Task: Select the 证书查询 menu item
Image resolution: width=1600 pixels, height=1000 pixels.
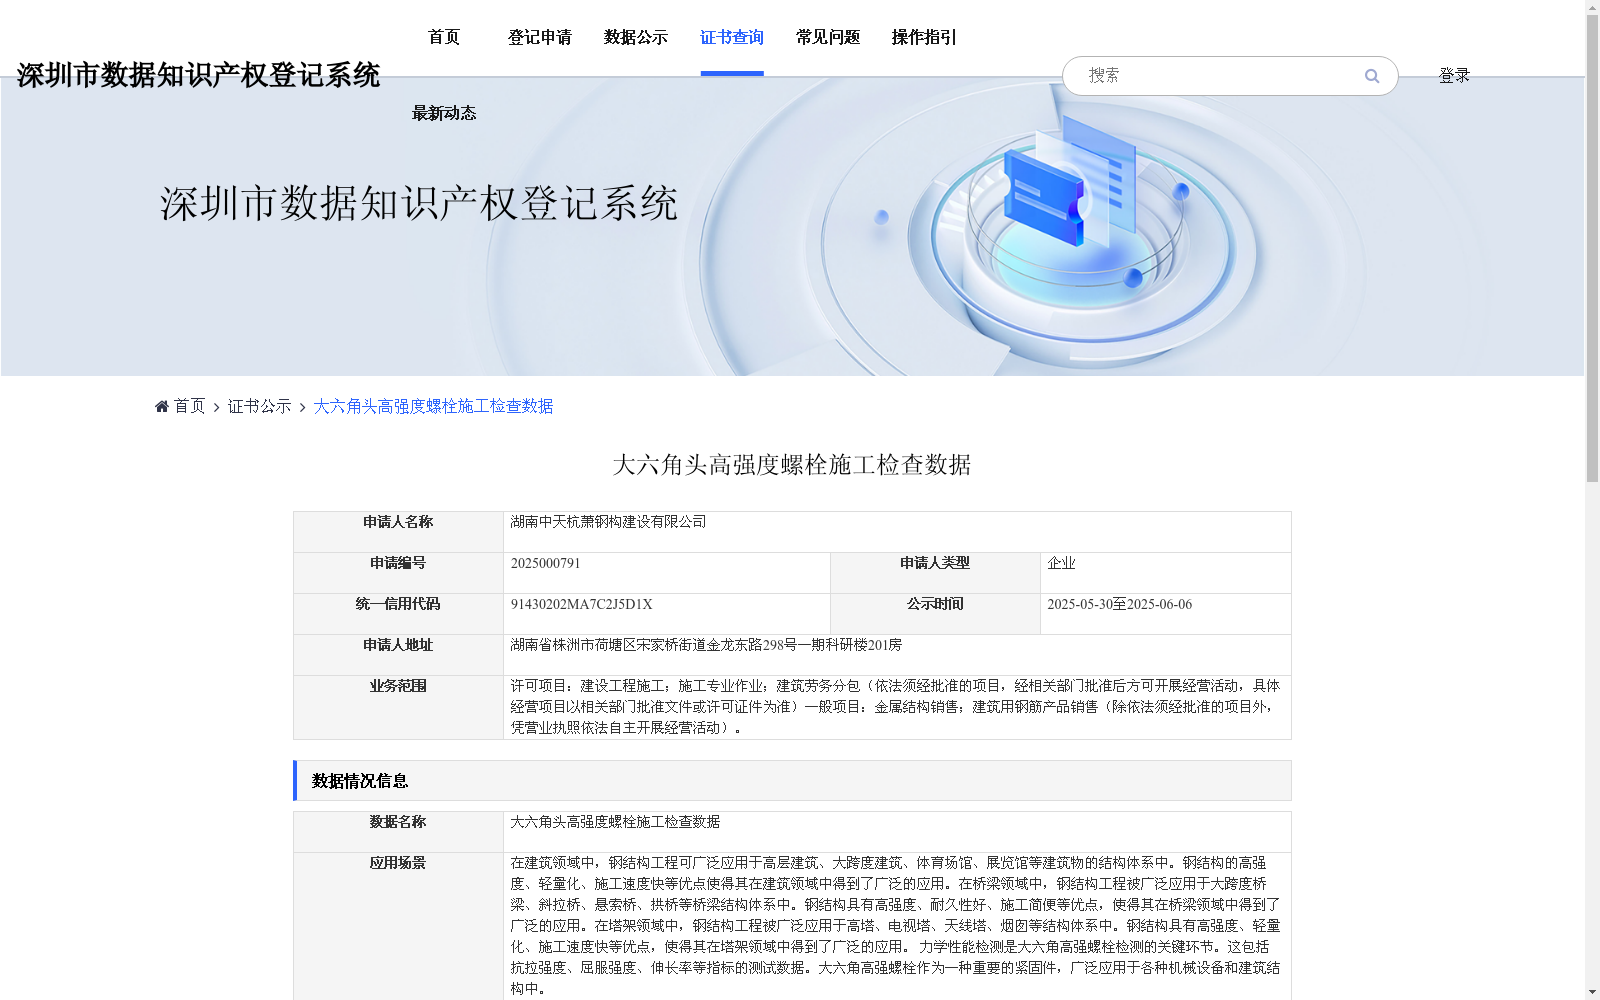Action: coord(732,37)
